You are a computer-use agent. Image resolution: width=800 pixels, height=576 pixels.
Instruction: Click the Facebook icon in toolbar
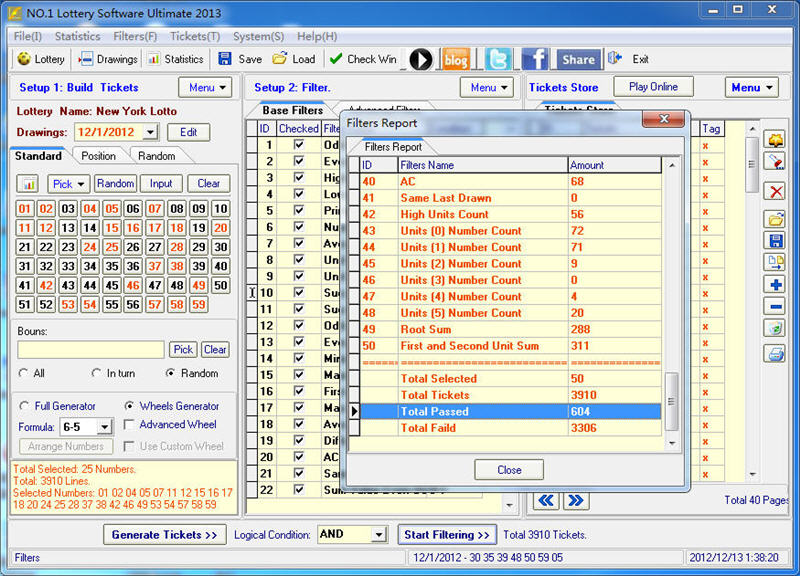(x=535, y=60)
